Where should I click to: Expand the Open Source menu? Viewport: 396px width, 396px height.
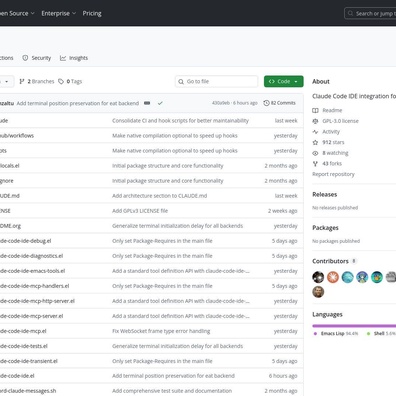[x=17, y=13]
